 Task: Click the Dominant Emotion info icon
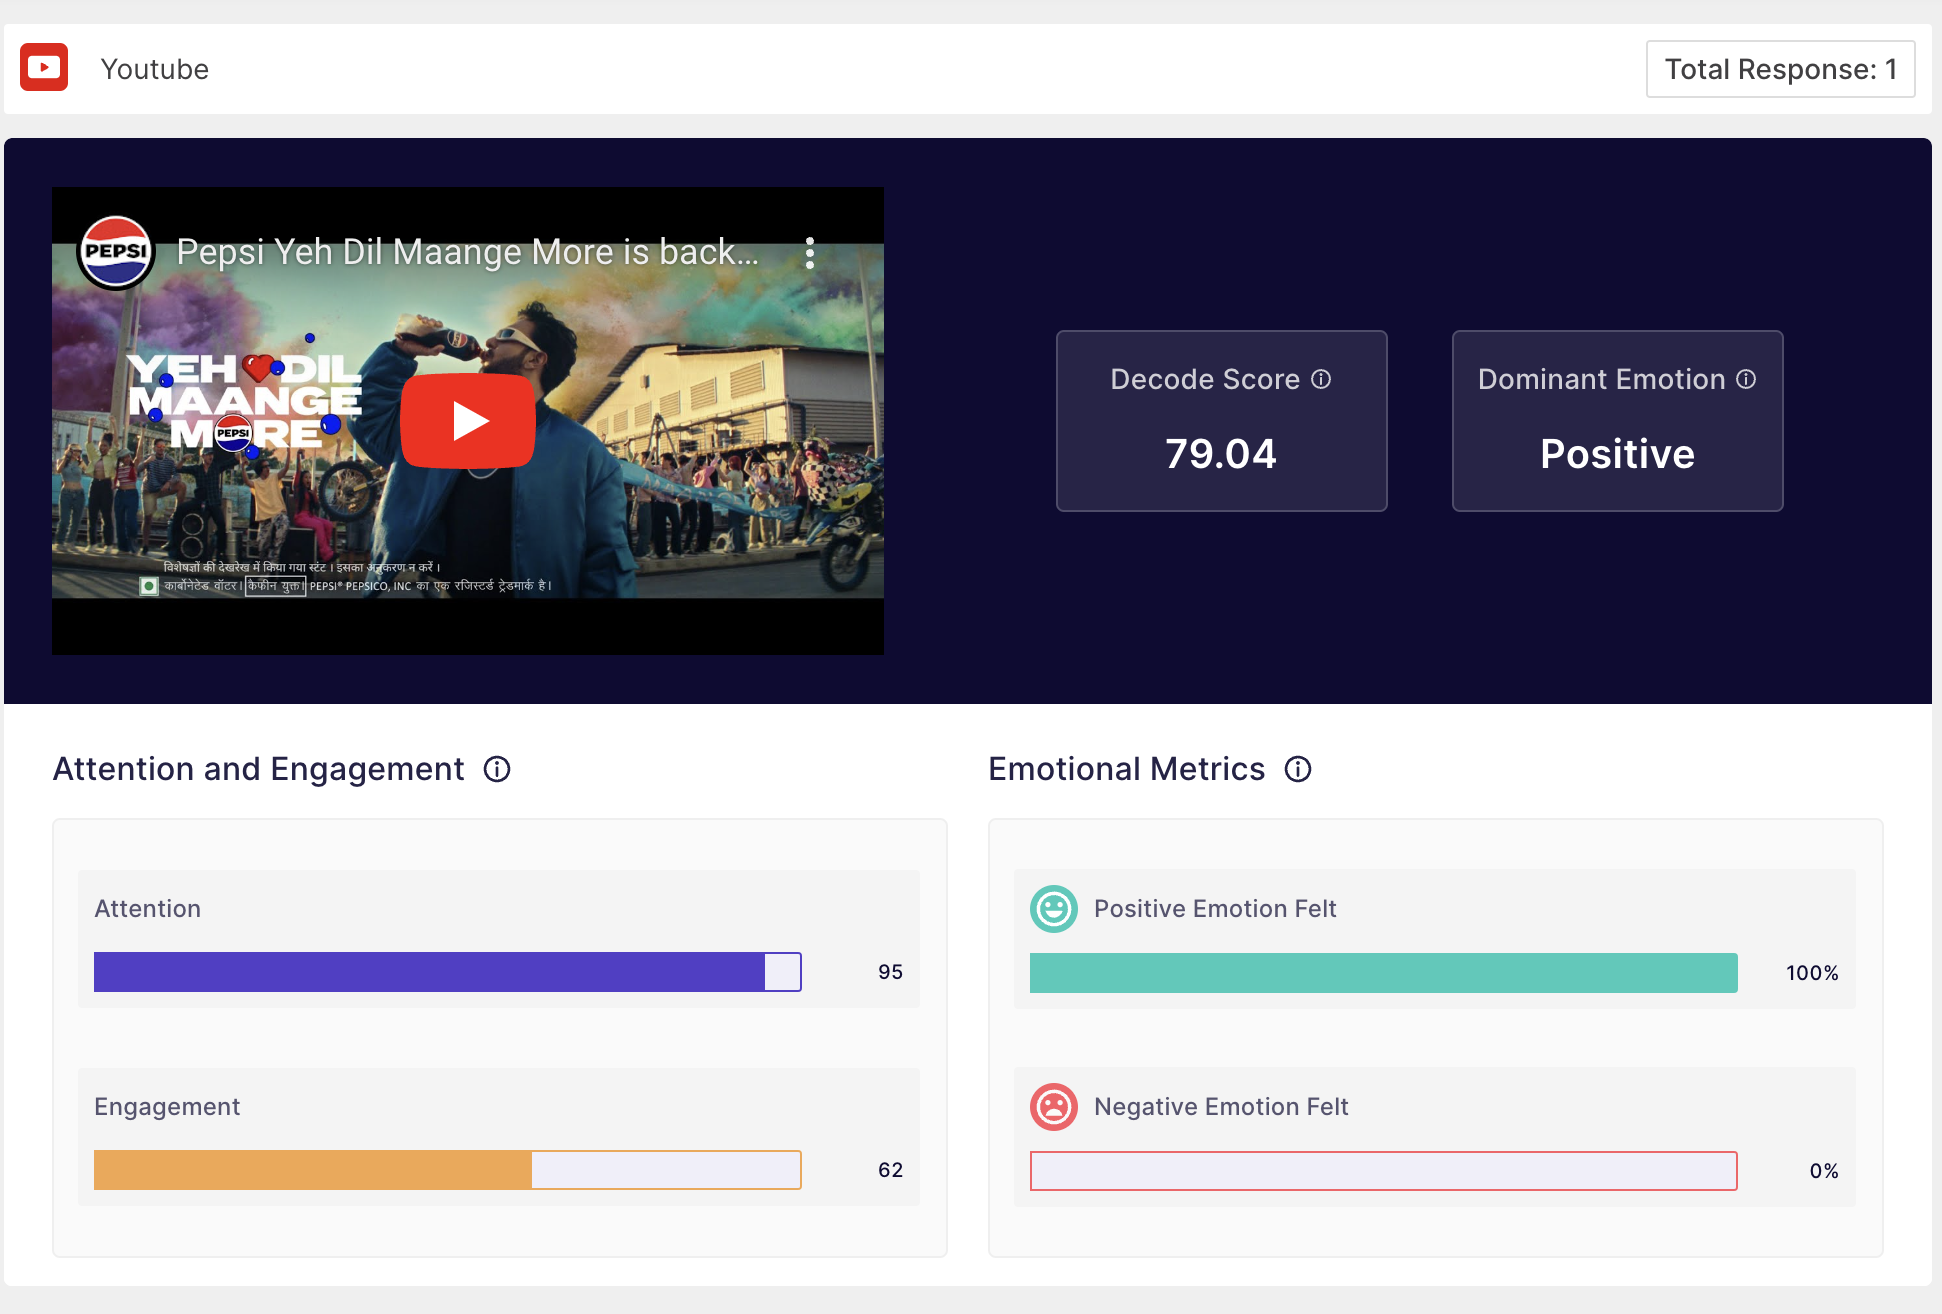point(1746,379)
